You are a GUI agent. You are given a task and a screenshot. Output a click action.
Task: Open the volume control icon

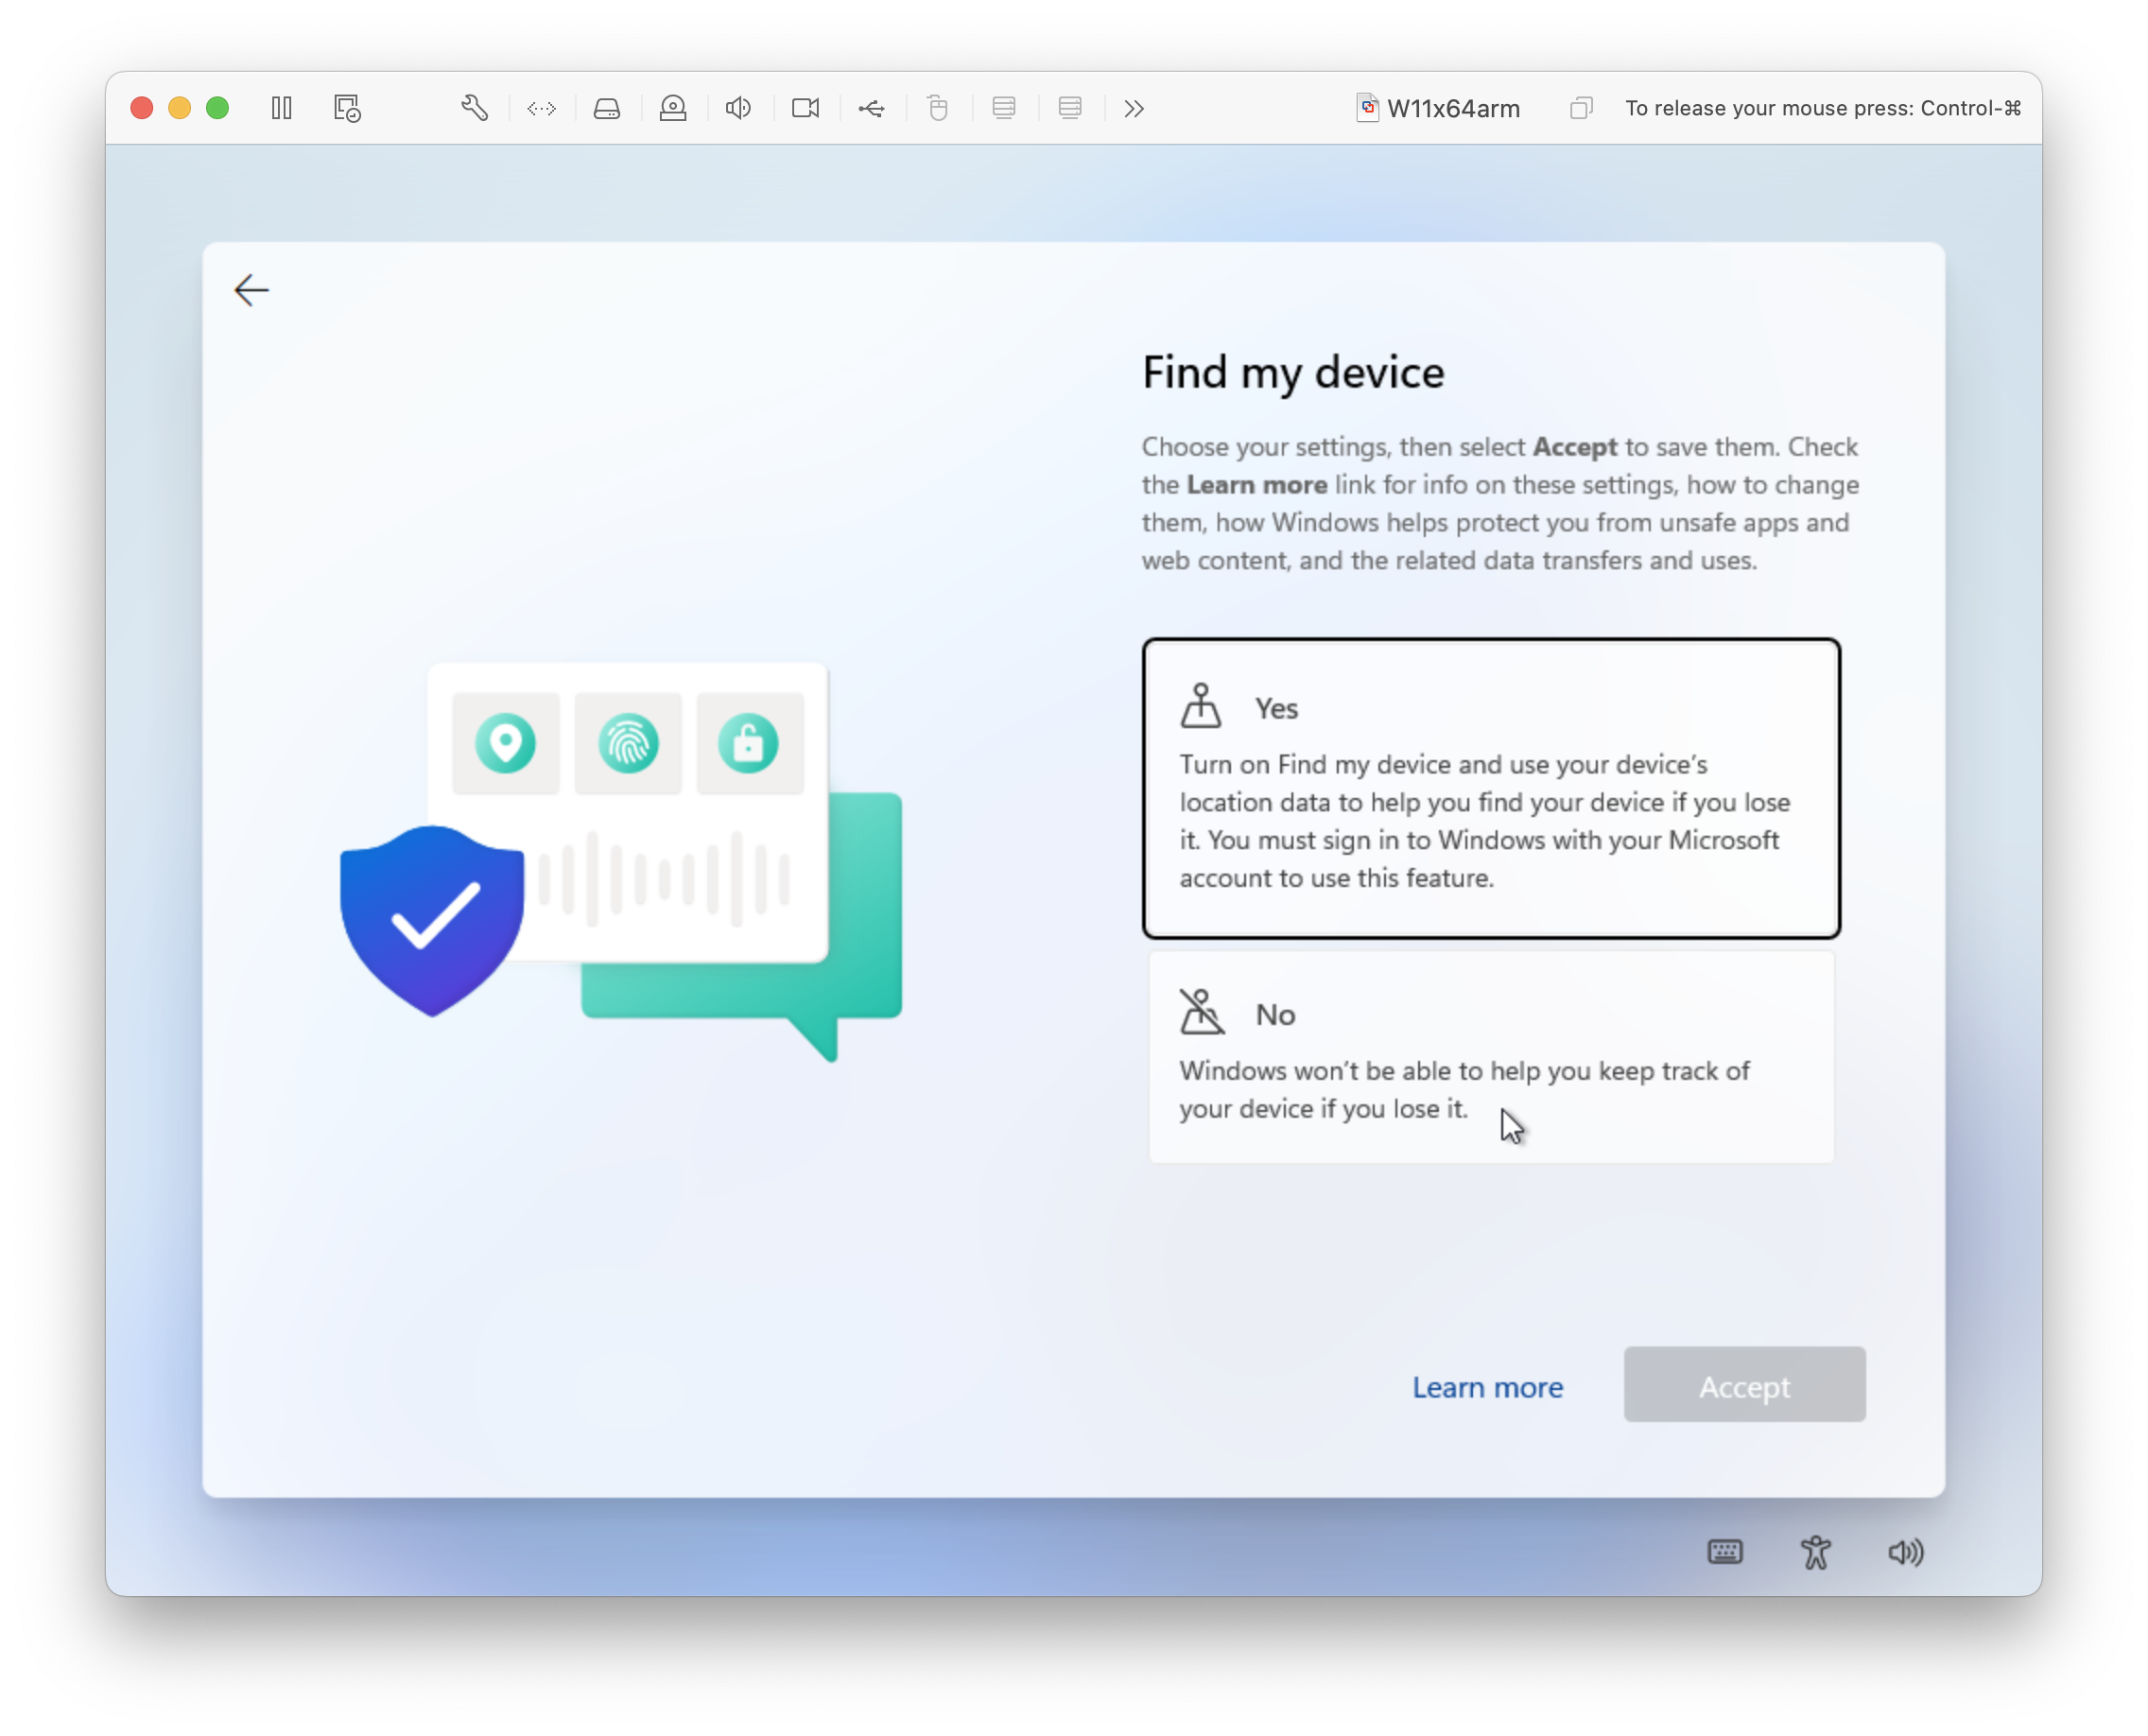coord(1905,1551)
